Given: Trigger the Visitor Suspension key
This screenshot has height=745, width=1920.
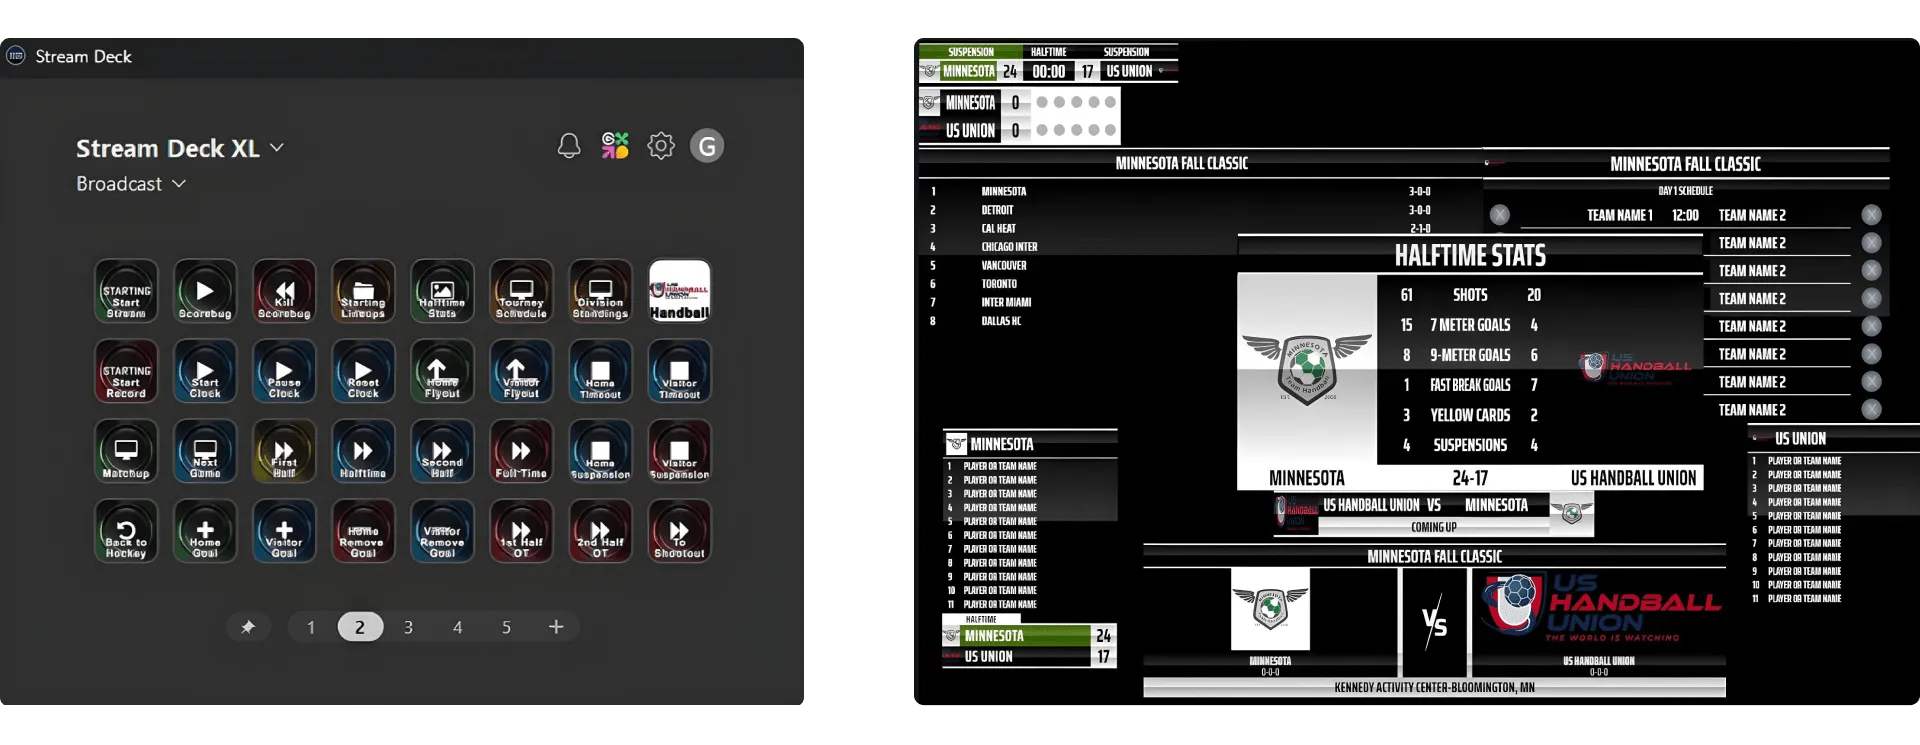Looking at the screenshot, I should pyautogui.click(x=680, y=451).
